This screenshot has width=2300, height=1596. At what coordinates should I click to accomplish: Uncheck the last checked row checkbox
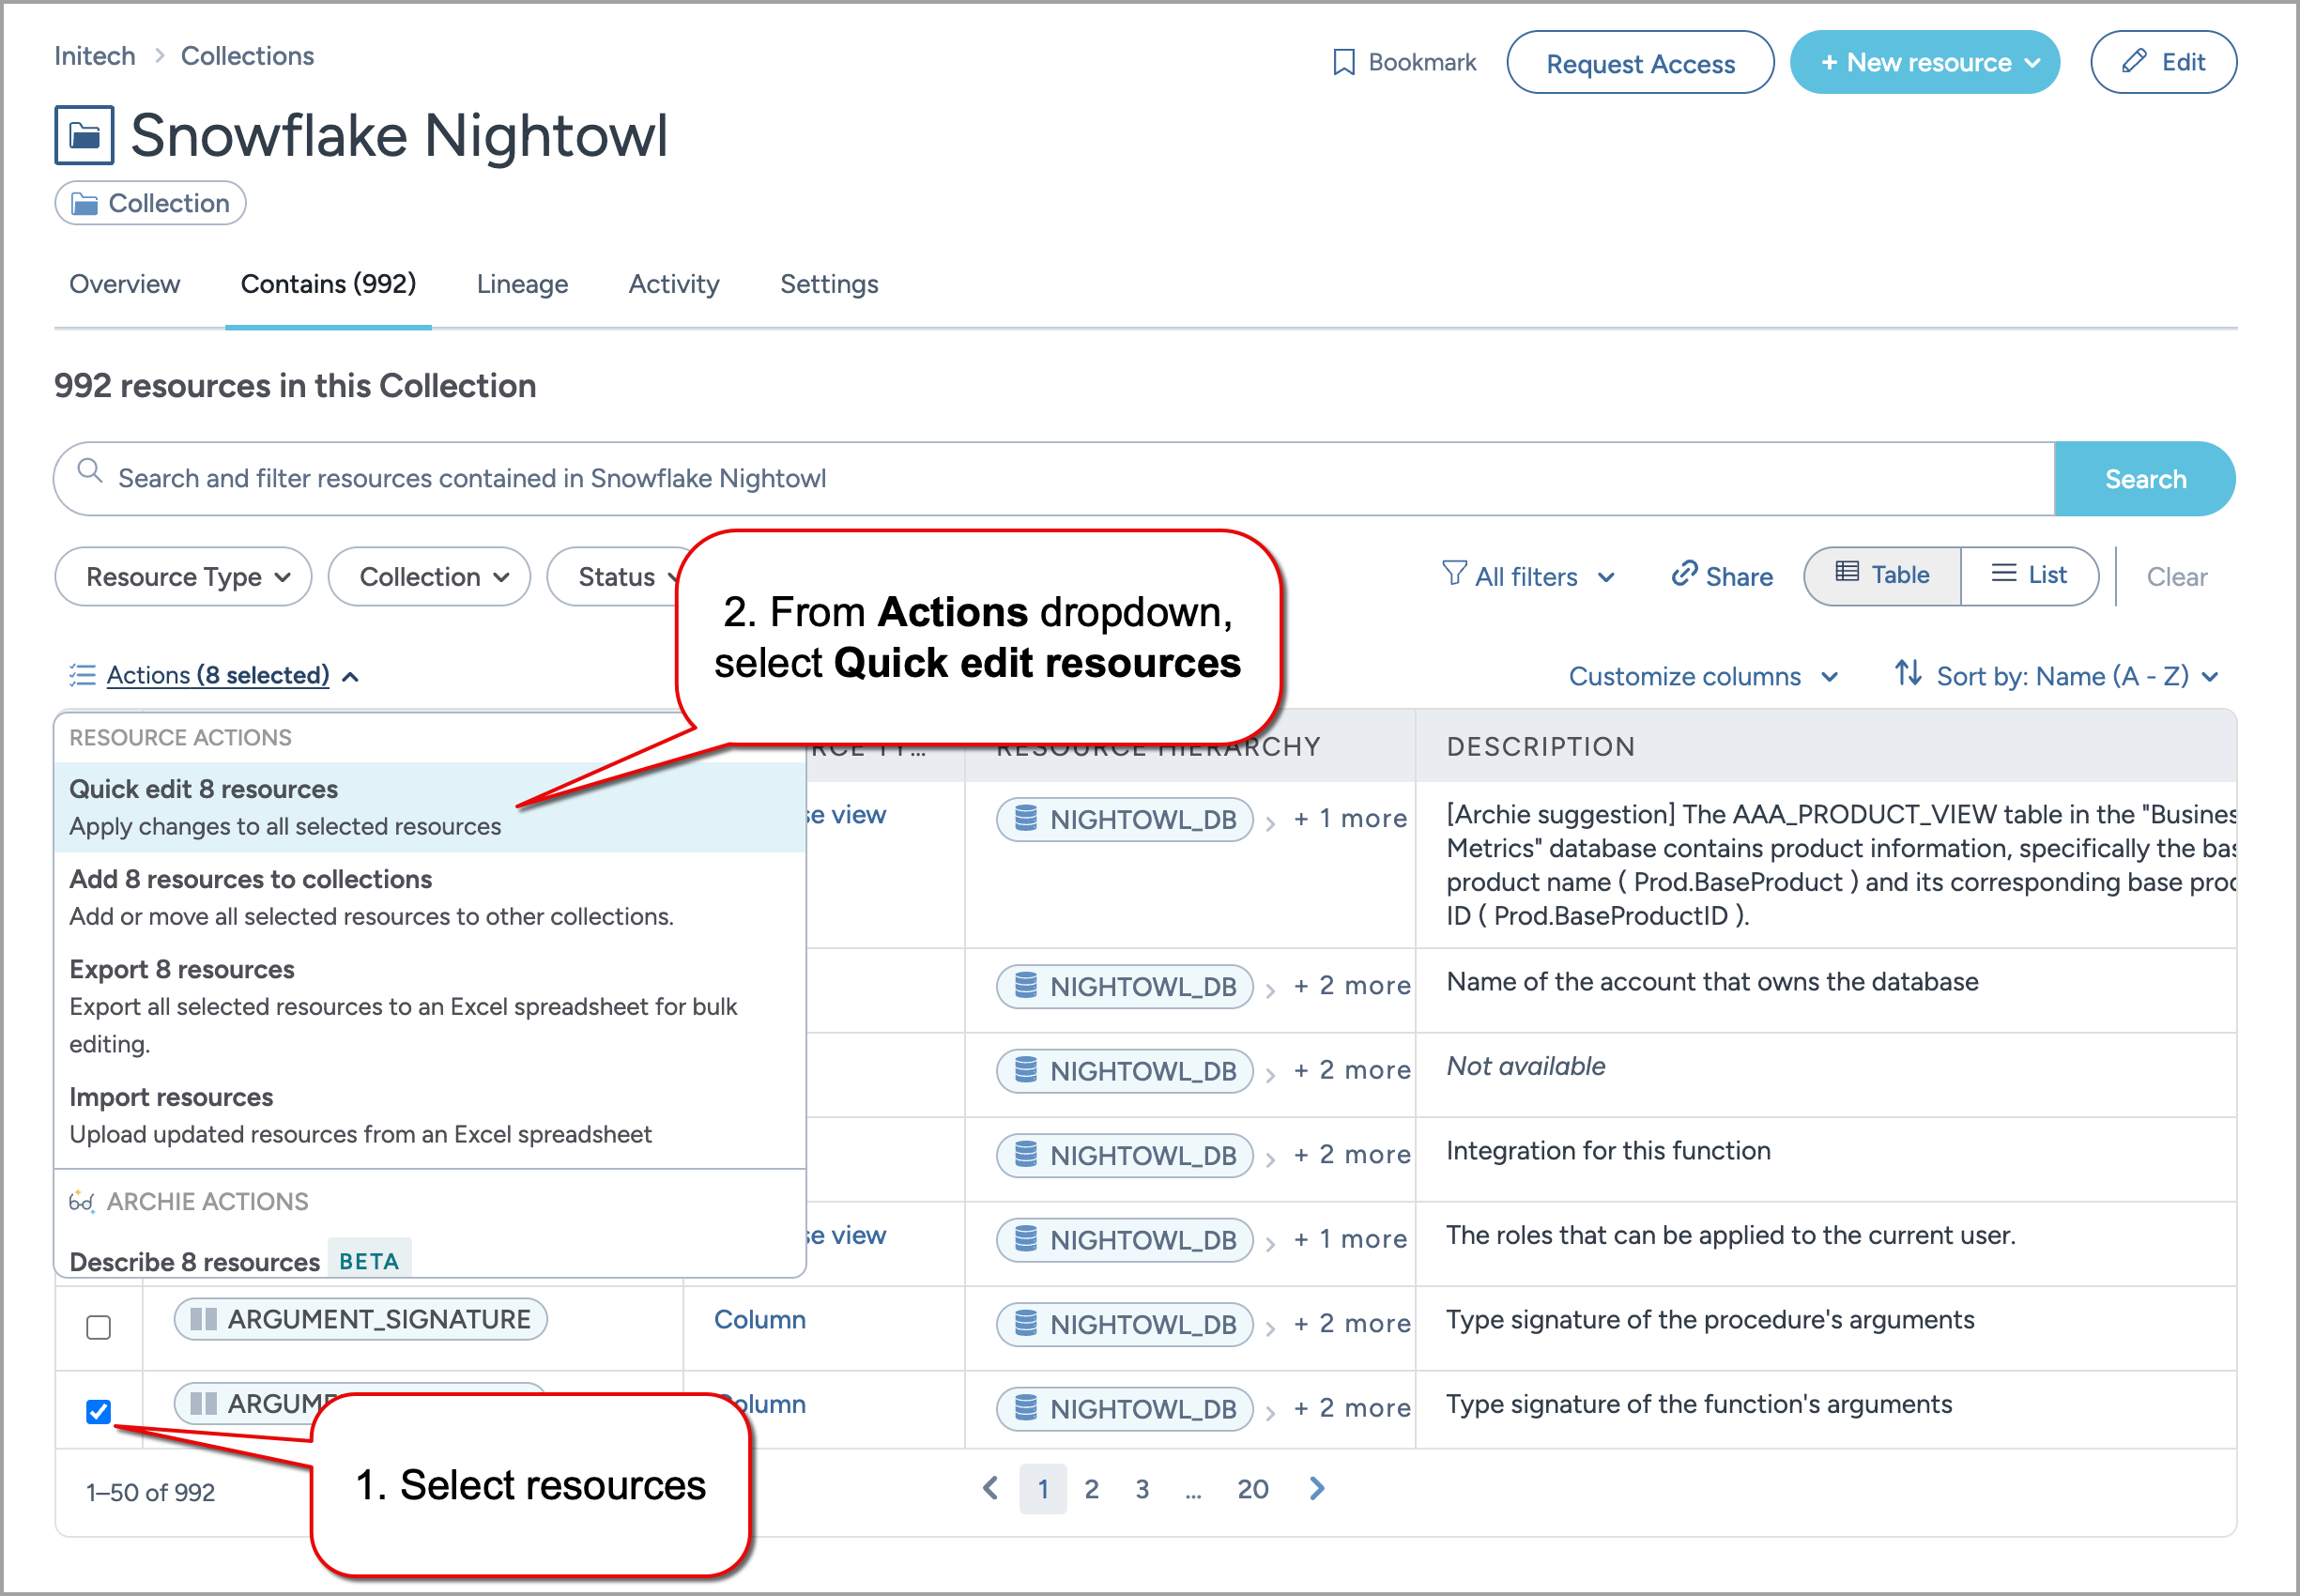(x=98, y=1411)
